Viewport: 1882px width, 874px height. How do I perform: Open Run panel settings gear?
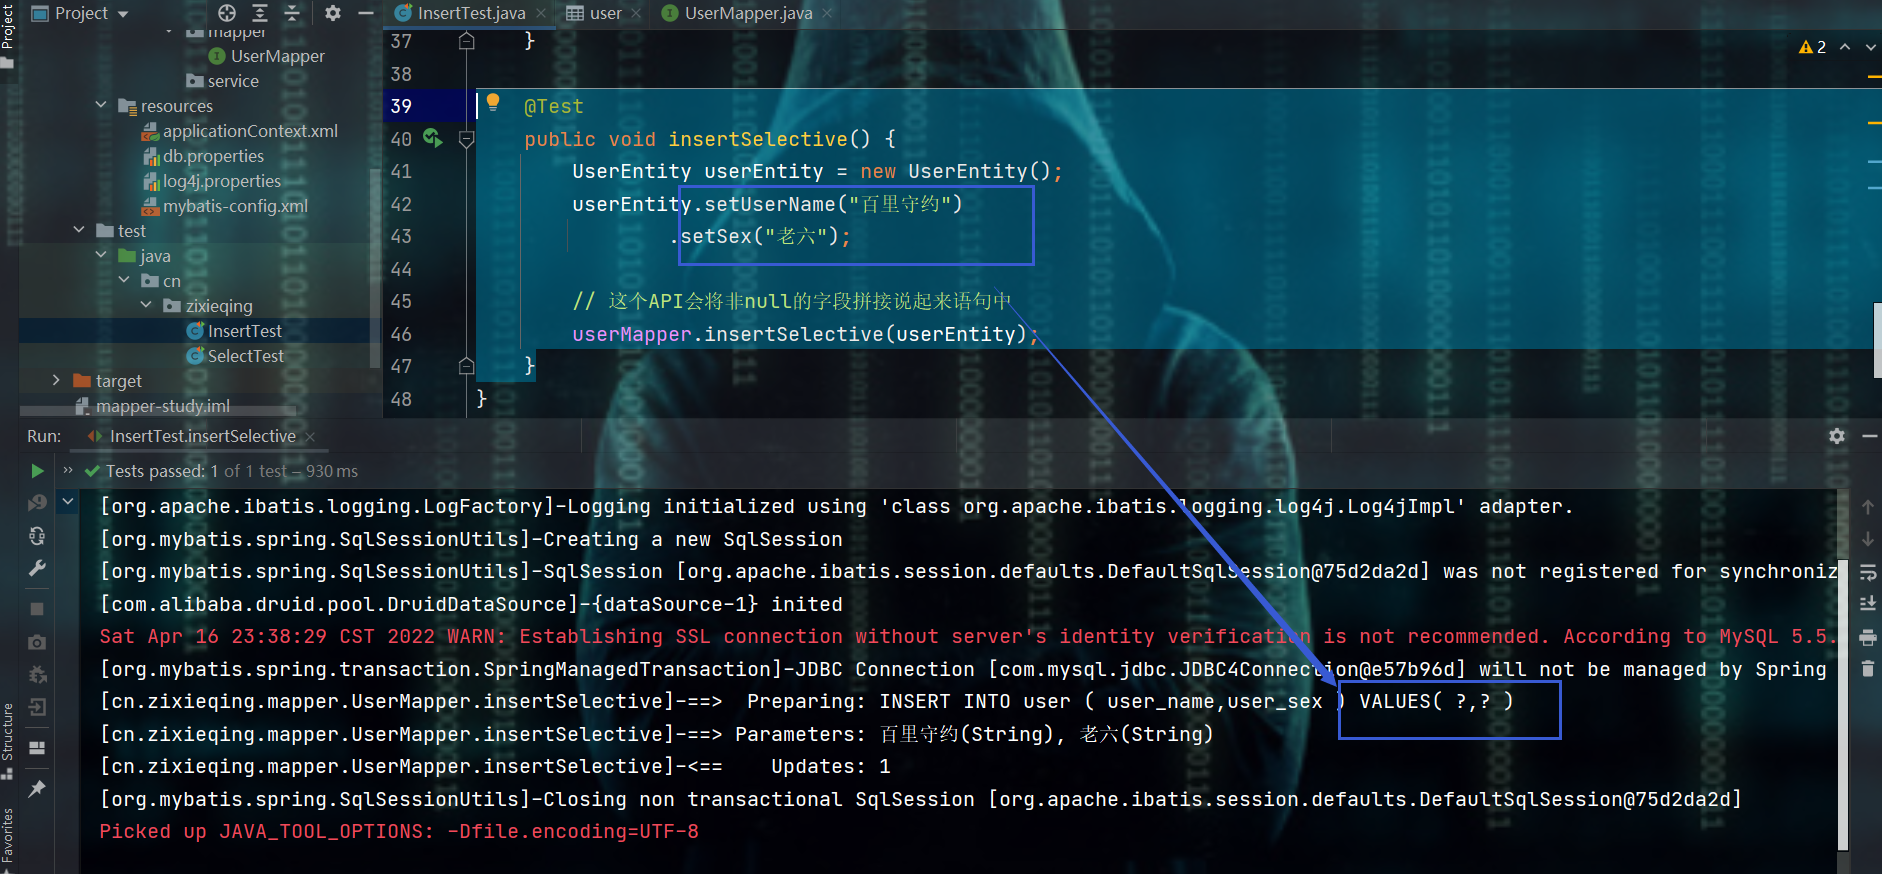[x=1836, y=436]
